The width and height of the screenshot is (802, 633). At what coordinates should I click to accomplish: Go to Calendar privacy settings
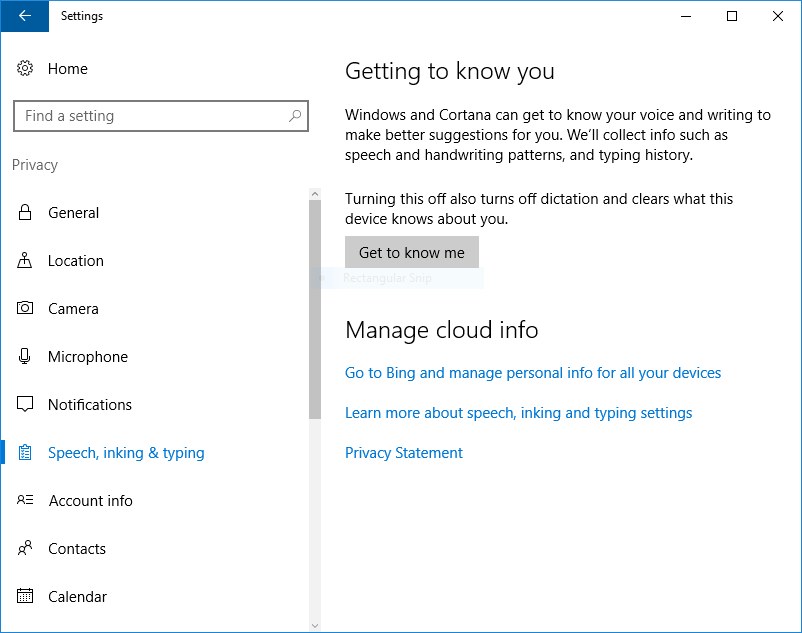(77, 597)
